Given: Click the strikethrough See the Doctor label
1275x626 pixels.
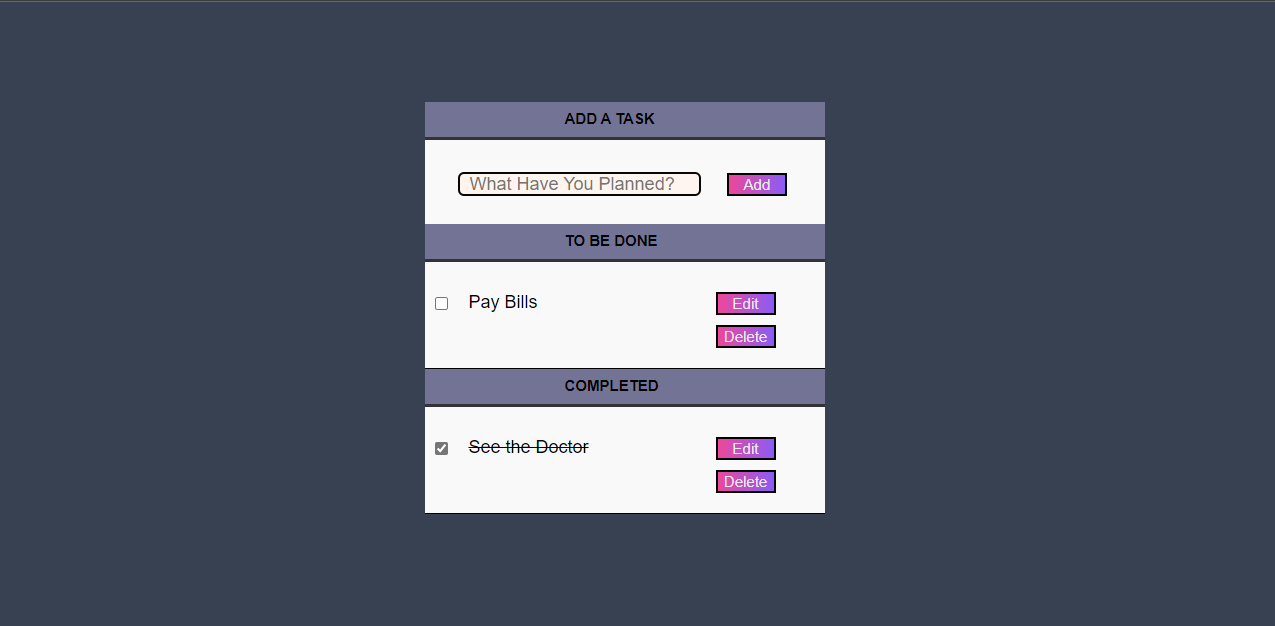Looking at the screenshot, I should coord(528,447).
